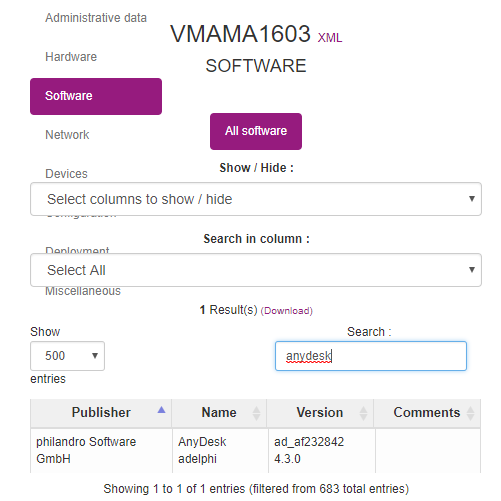This screenshot has height=501, width=501.
Task: Sort by Publisher column arrow
Action: point(161,411)
